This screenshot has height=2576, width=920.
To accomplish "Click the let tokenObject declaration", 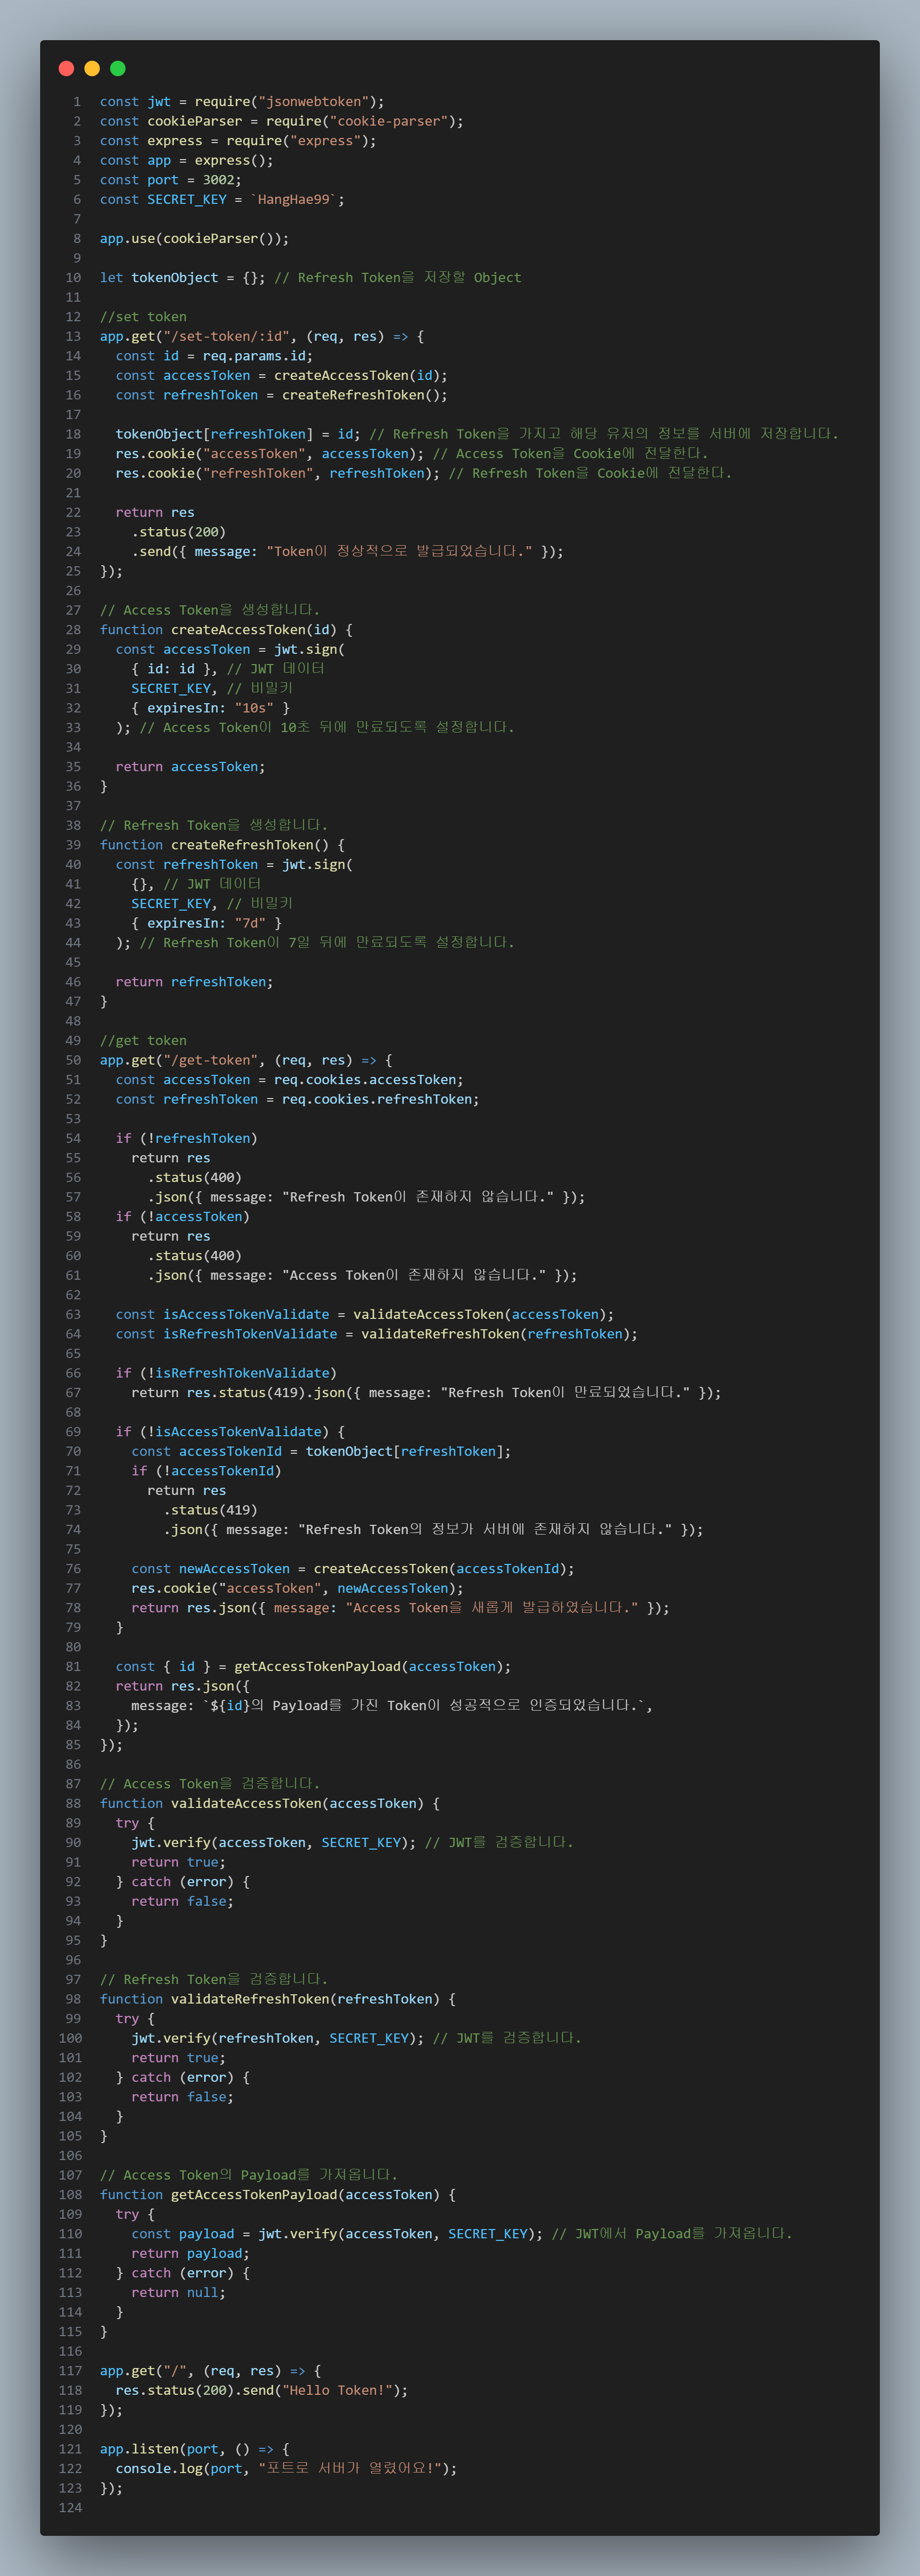I will click(182, 278).
